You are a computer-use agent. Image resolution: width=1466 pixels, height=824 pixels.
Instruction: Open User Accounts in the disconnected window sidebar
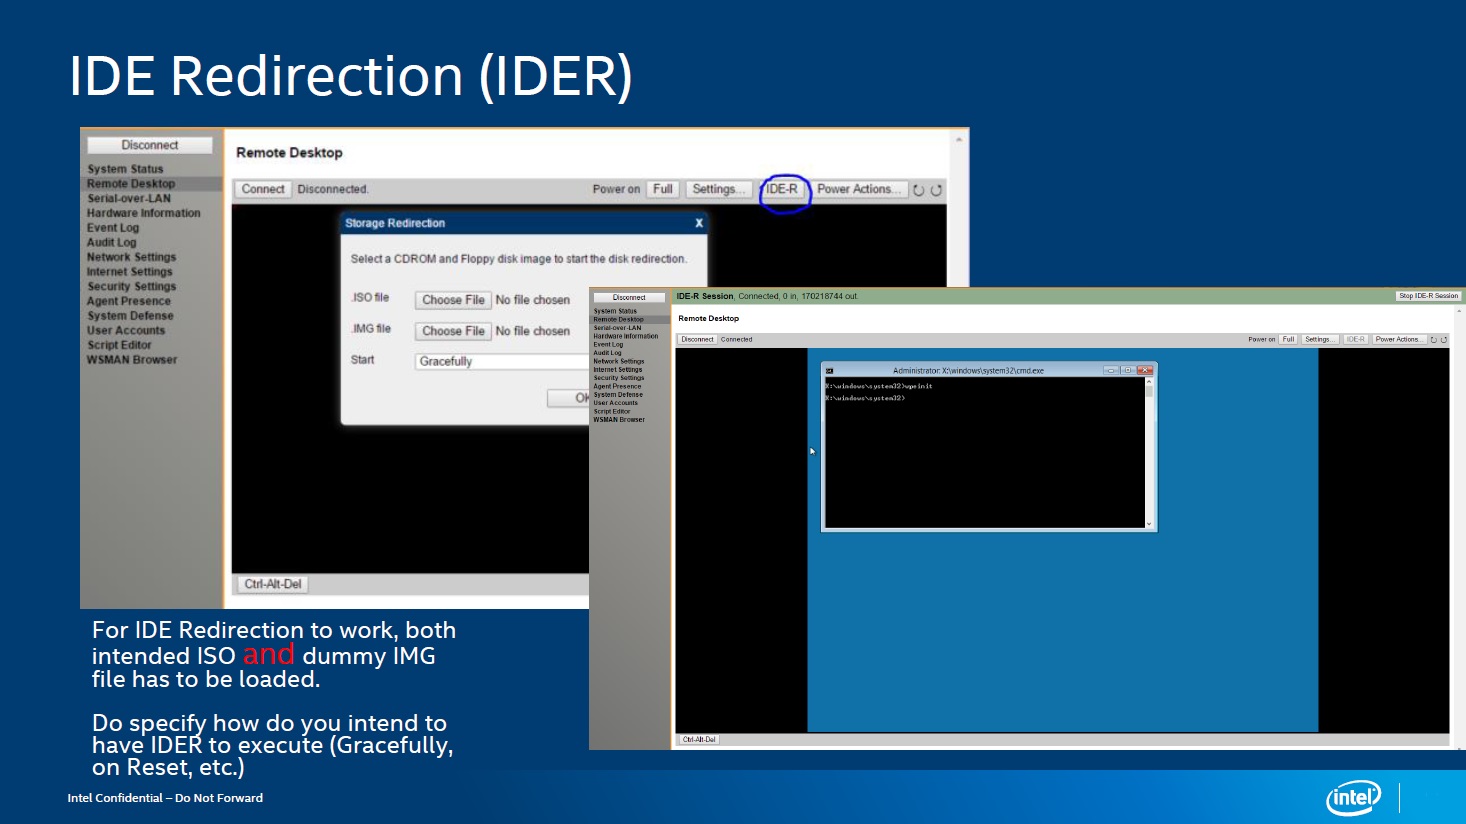pos(126,330)
